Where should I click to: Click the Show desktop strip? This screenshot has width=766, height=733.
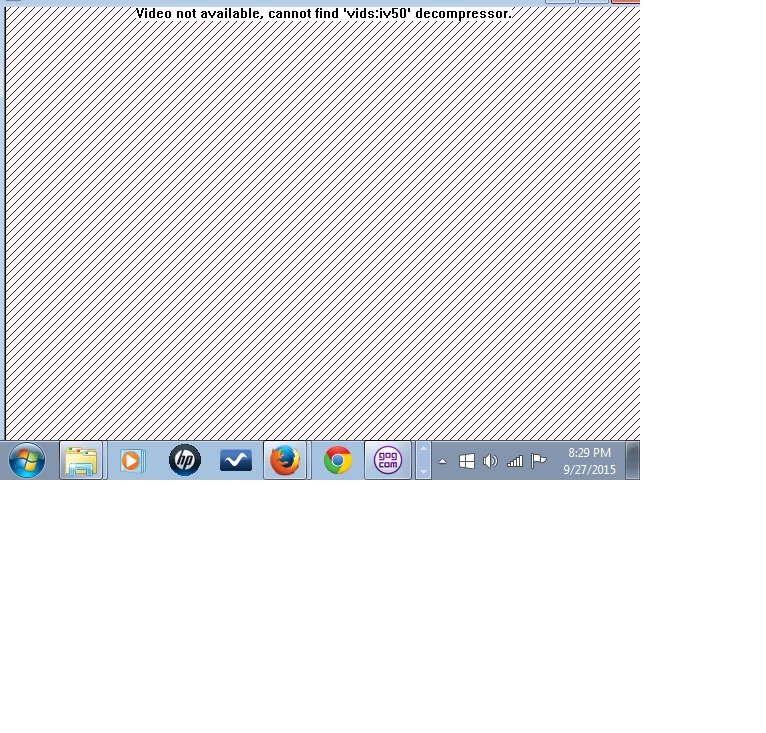pyautogui.click(x=633, y=460)
